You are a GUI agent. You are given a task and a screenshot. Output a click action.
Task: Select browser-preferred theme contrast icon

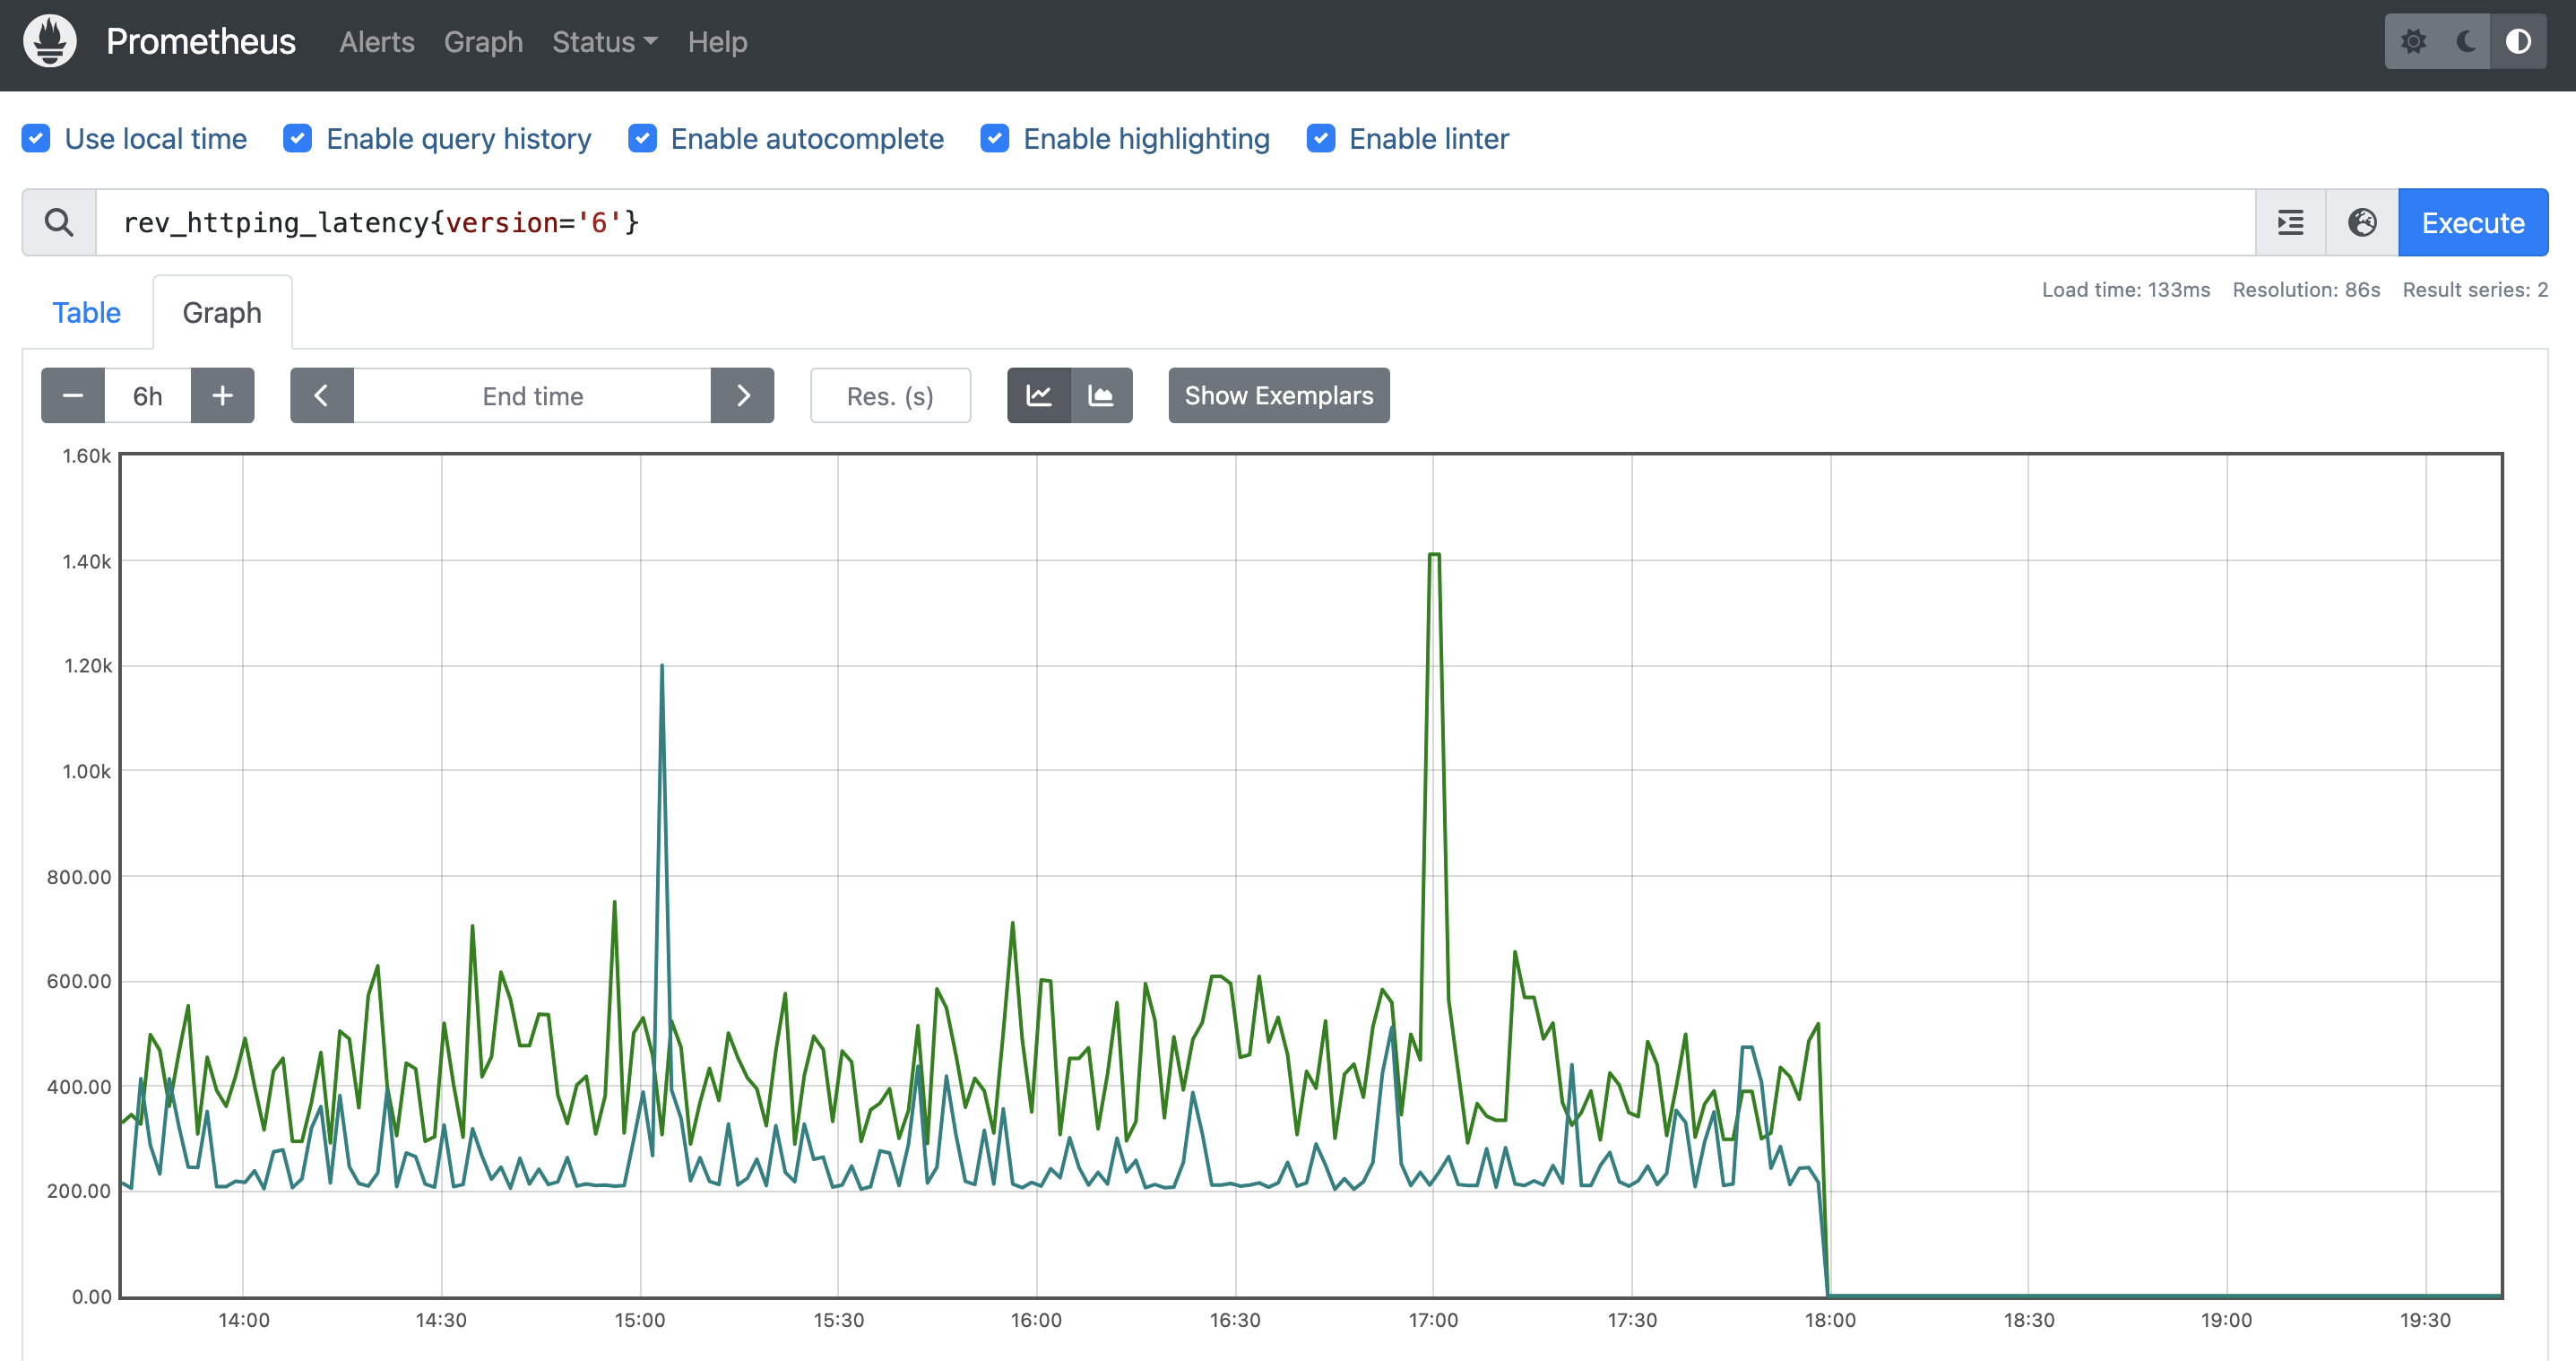pos(2517,42)
